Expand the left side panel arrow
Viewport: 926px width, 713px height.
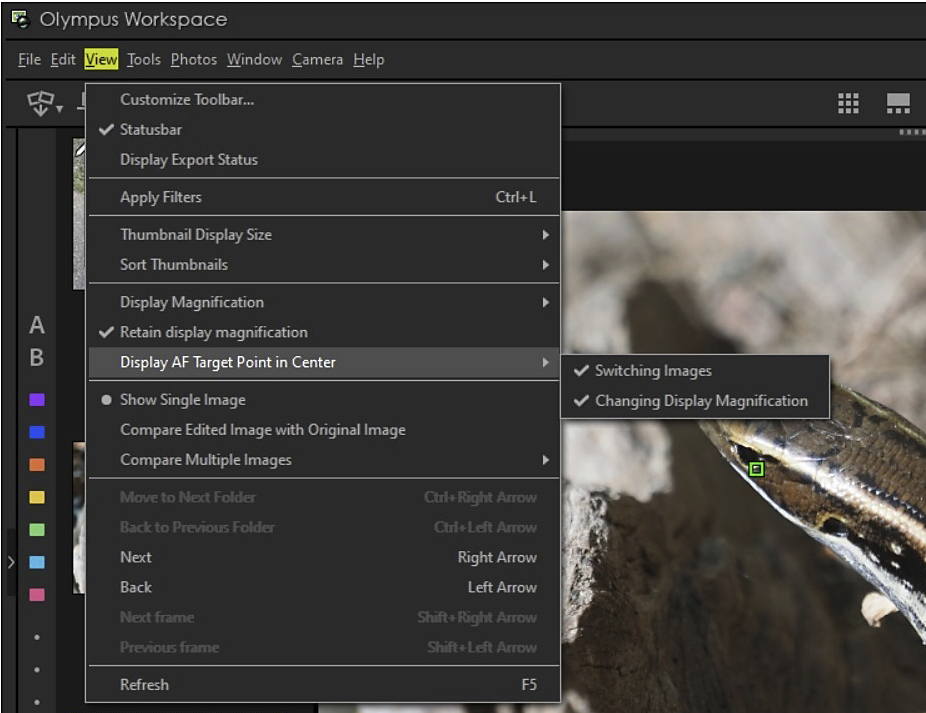[x=11, y=562]
